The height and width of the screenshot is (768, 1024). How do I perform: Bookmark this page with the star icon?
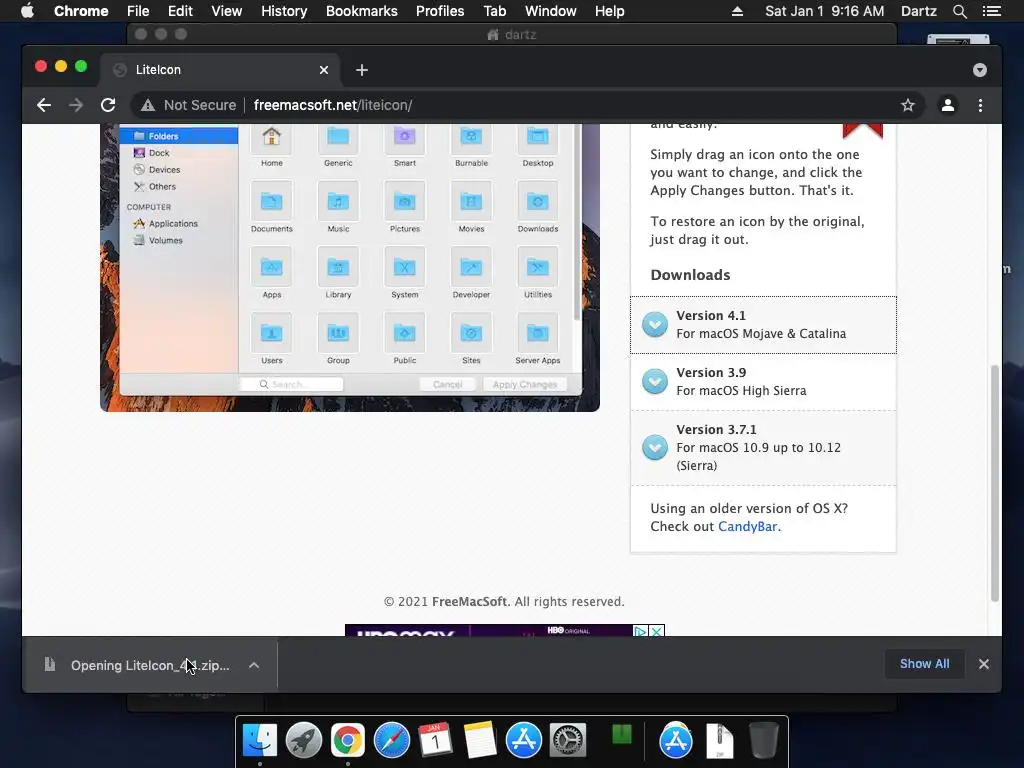tap(908, 105)
